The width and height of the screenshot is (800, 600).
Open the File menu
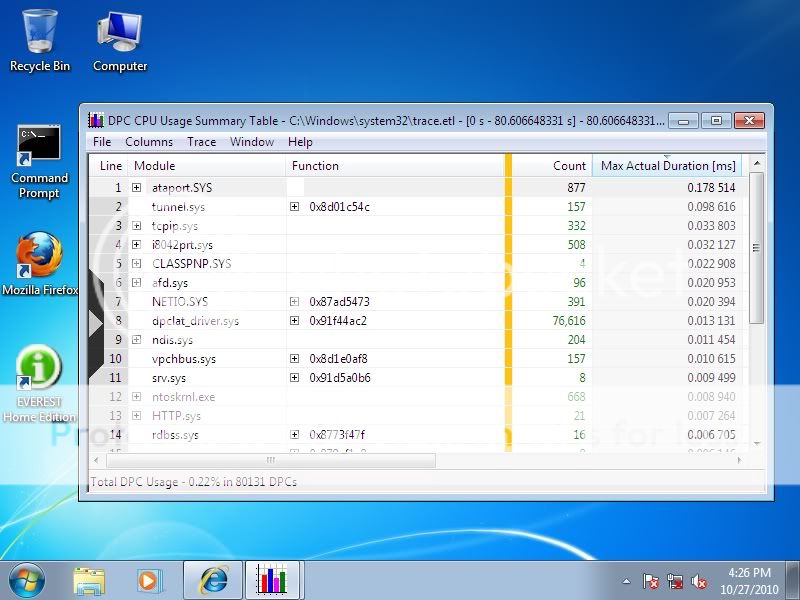(102, 141)
